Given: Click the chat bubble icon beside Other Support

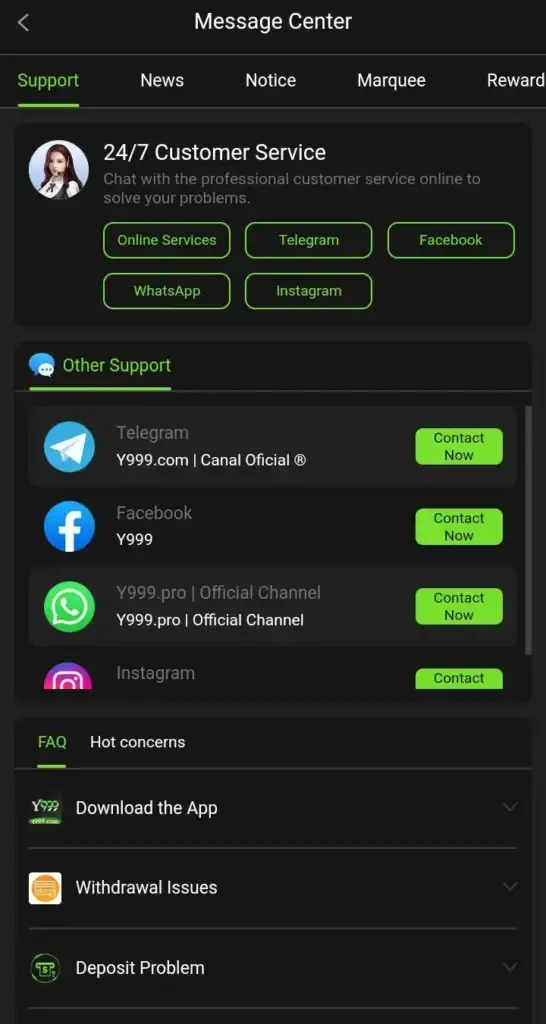Looking at the screenshot, I should [x=42, y=365].
